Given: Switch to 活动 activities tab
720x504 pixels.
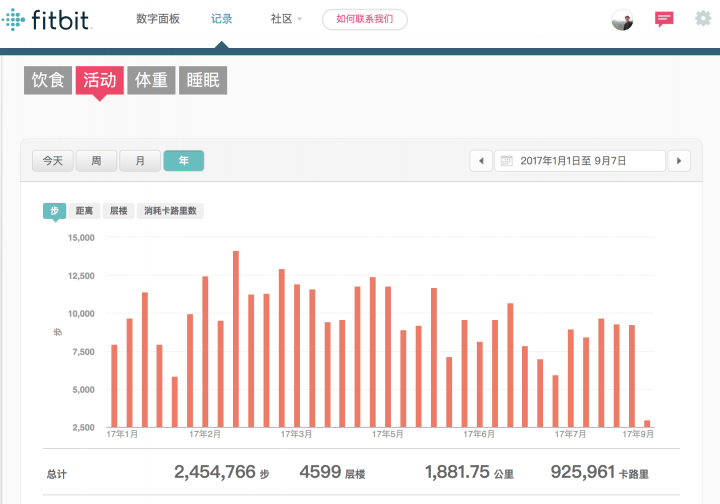Looking at the screenshot, I should 100,80.
